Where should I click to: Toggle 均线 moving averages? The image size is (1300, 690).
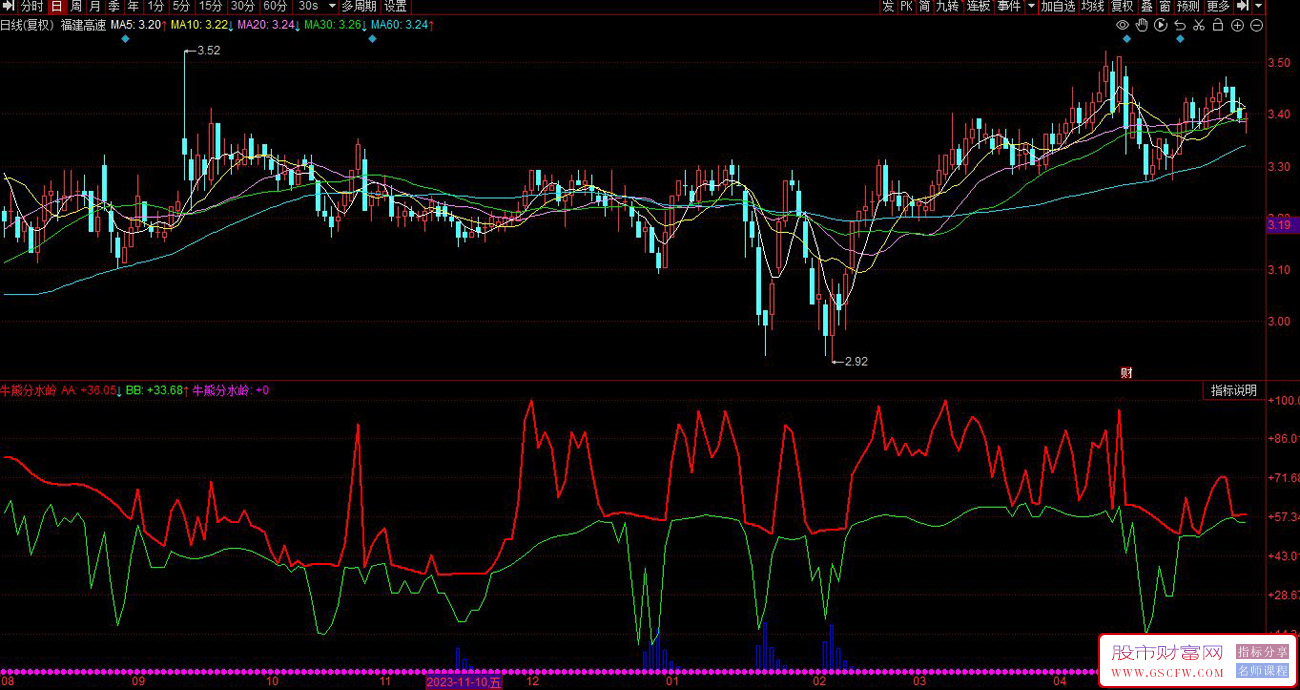(x=1093, y=6)
